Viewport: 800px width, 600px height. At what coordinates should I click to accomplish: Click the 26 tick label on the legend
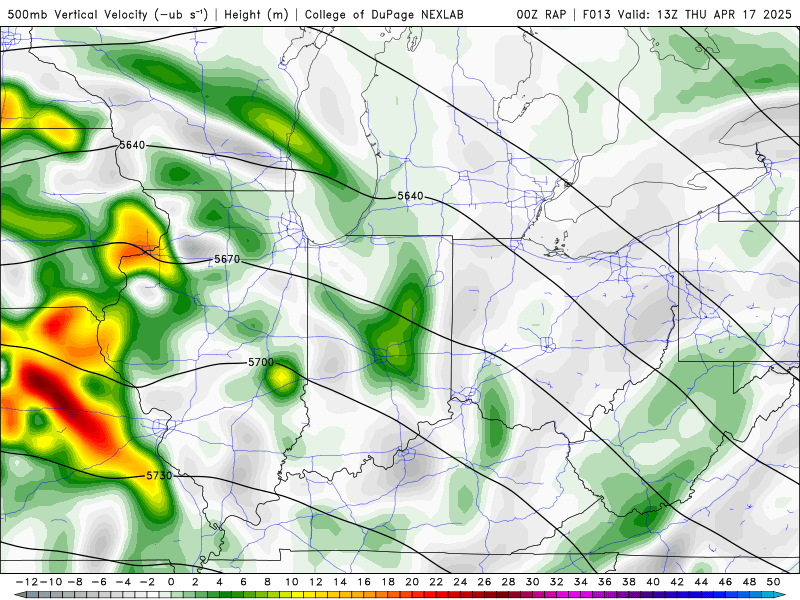tap(484, 582)
